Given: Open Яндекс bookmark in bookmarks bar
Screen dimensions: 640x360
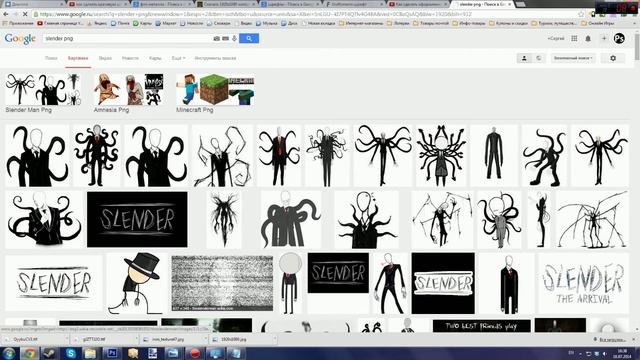Looking at the screenshot, I should [96, 23].
